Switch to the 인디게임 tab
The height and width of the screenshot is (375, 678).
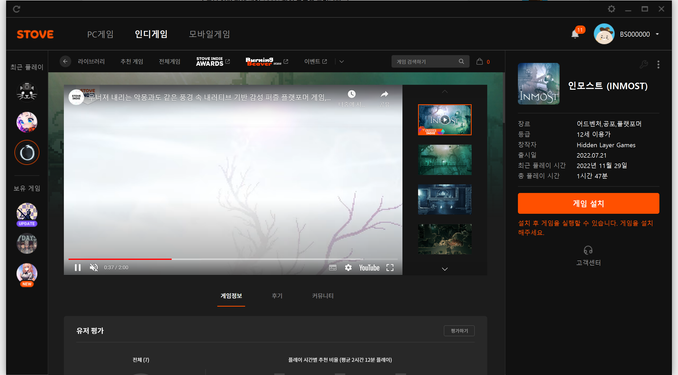(x=151, y=34)
